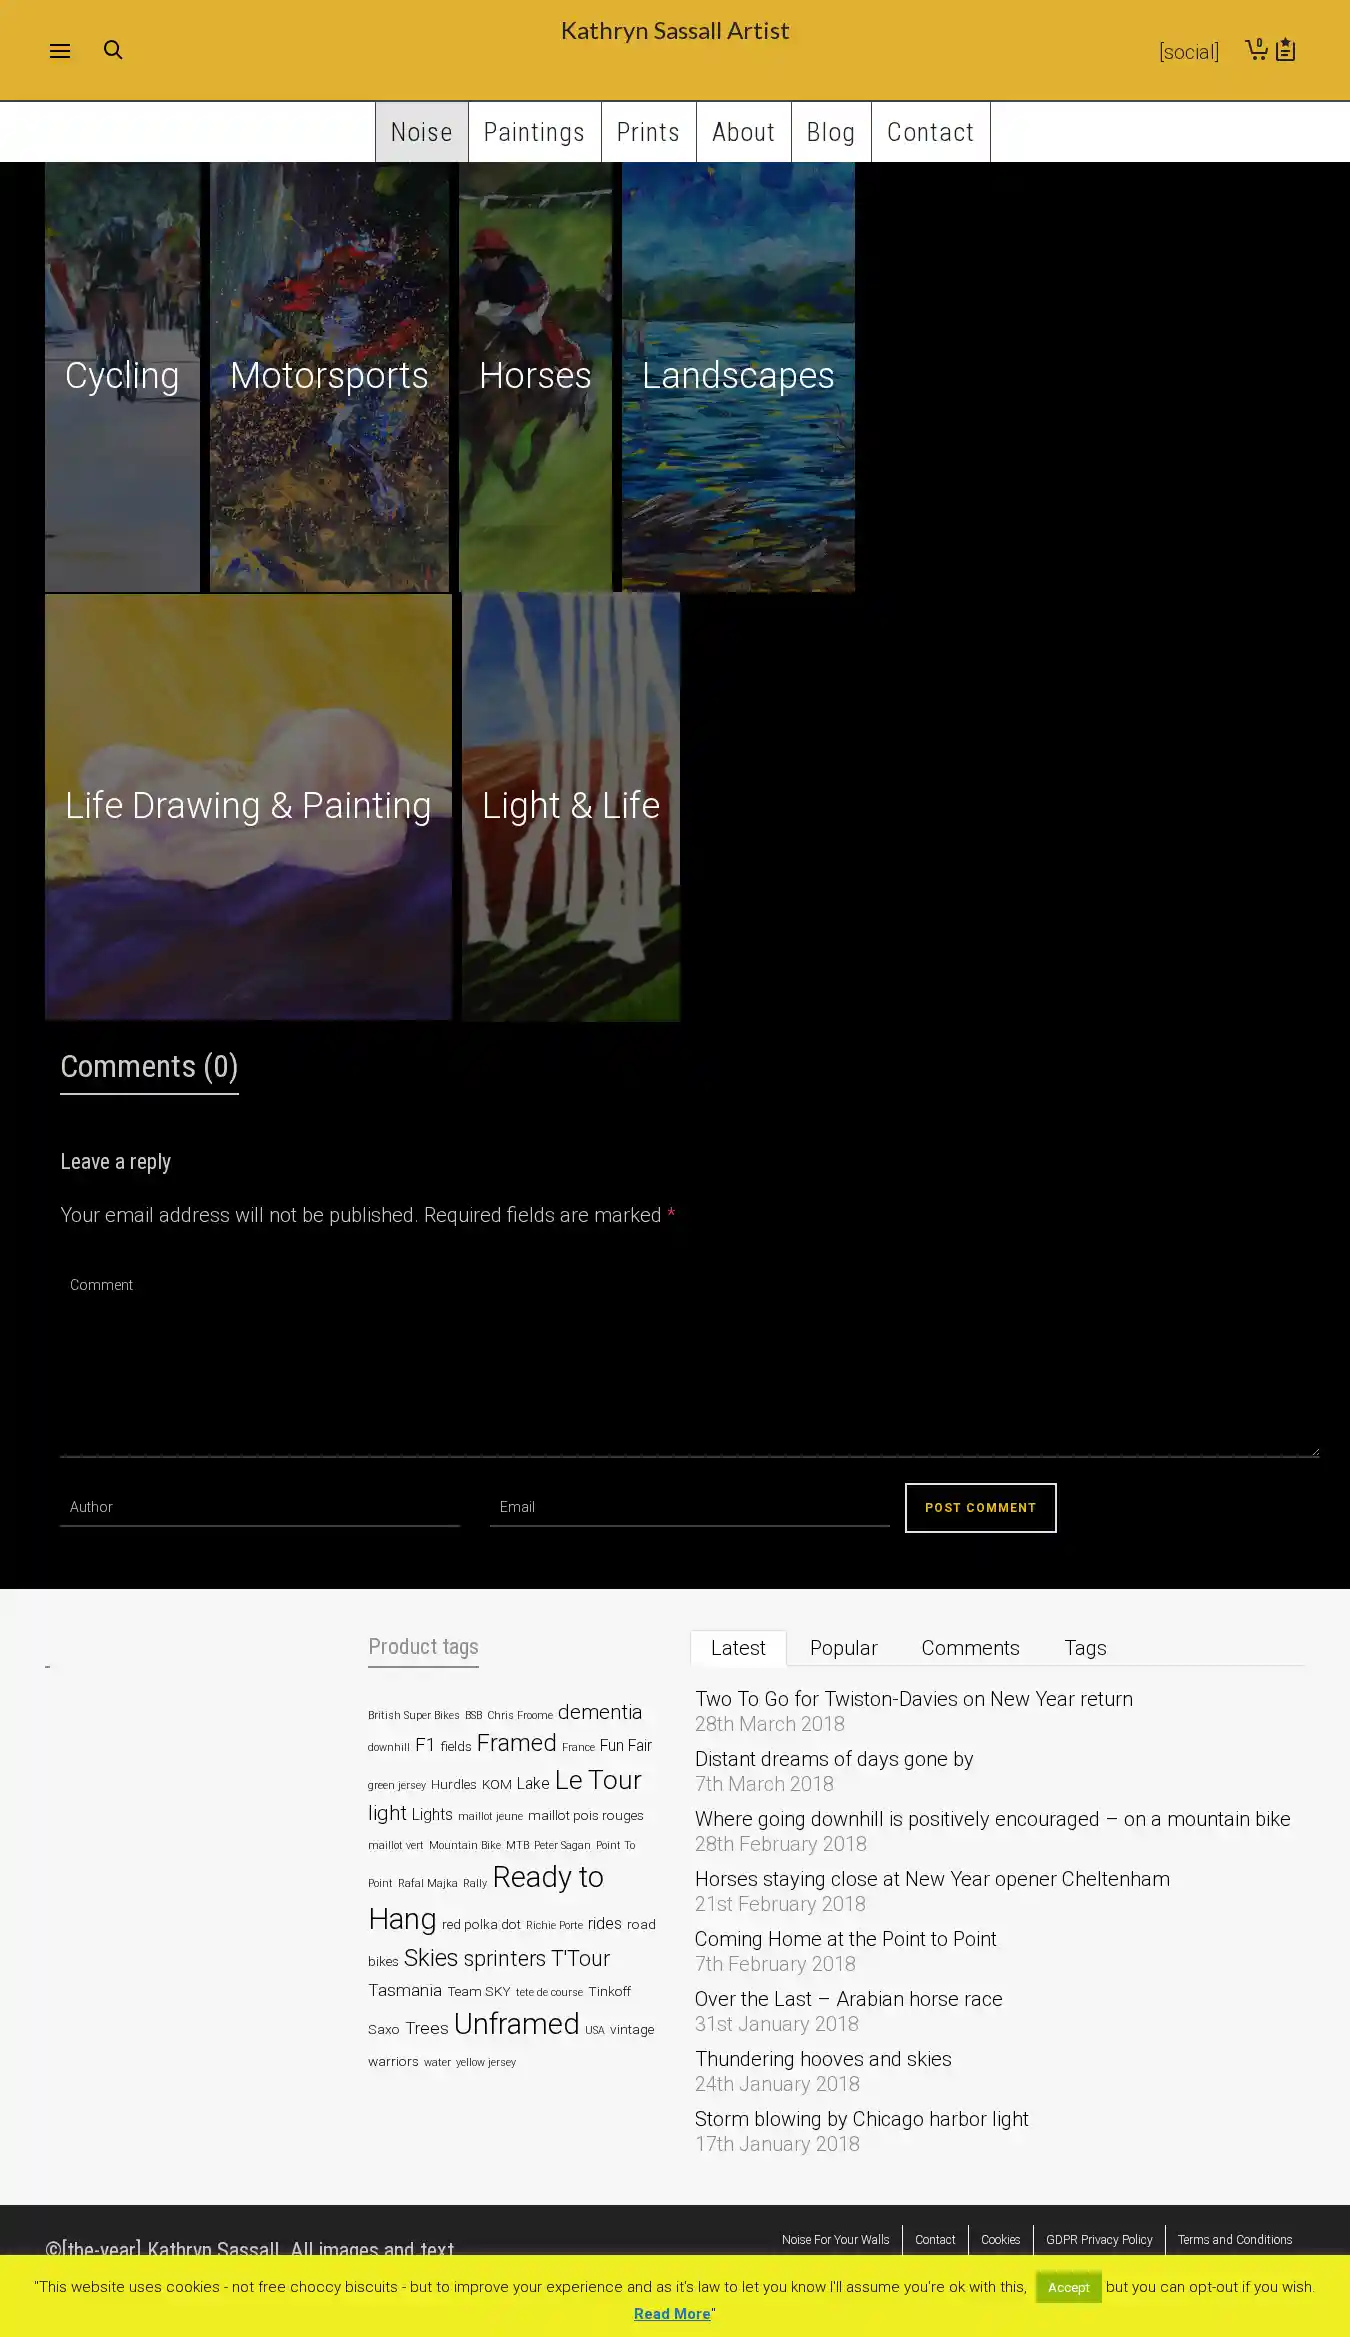Focus the Comment text area
Image resolution: width=1350 pixels, height=2337 pixels.
tap(689, 1361)
